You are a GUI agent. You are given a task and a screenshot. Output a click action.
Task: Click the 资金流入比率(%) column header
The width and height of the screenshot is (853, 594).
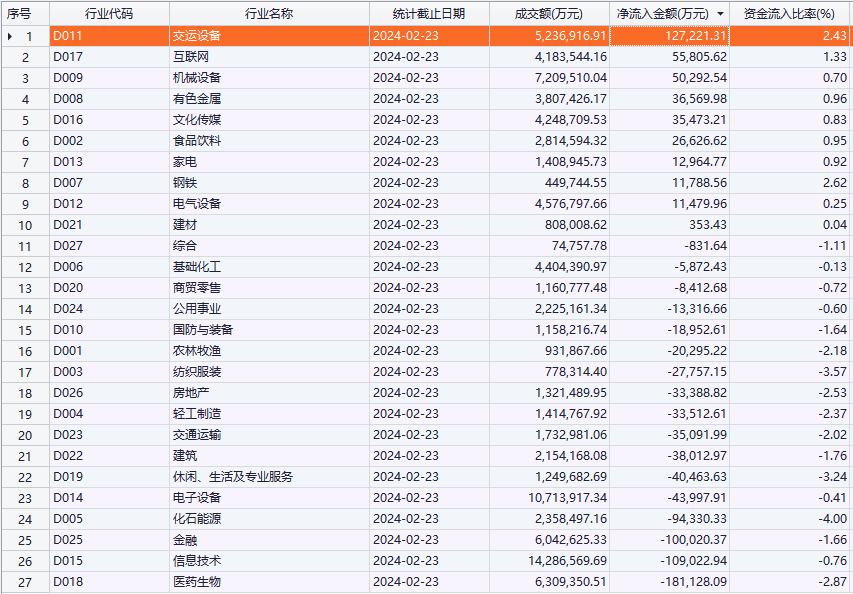click(790, 14)
